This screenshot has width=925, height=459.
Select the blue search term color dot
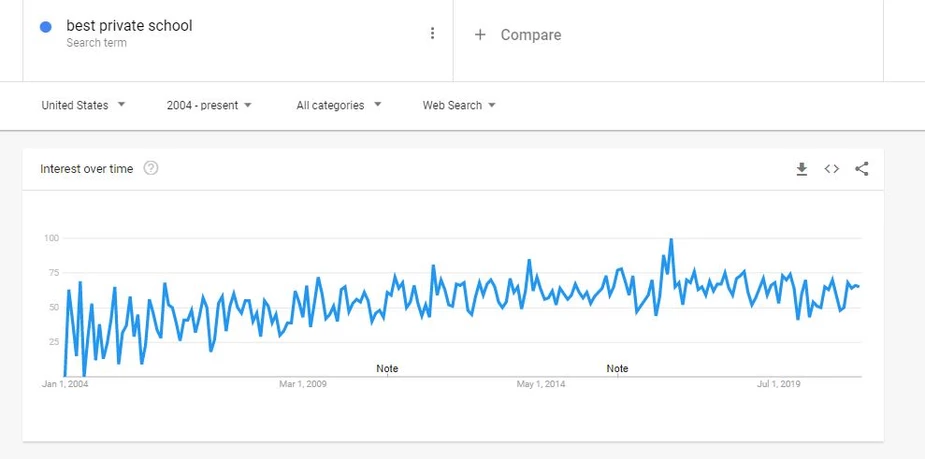[45, 27]
